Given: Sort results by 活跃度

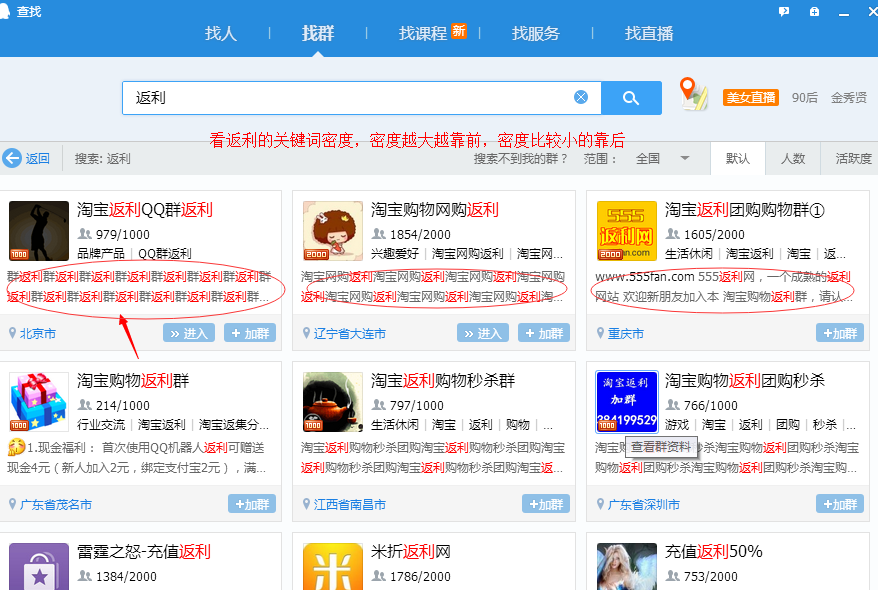Looking at the screenshot, I should pos(852,159).
